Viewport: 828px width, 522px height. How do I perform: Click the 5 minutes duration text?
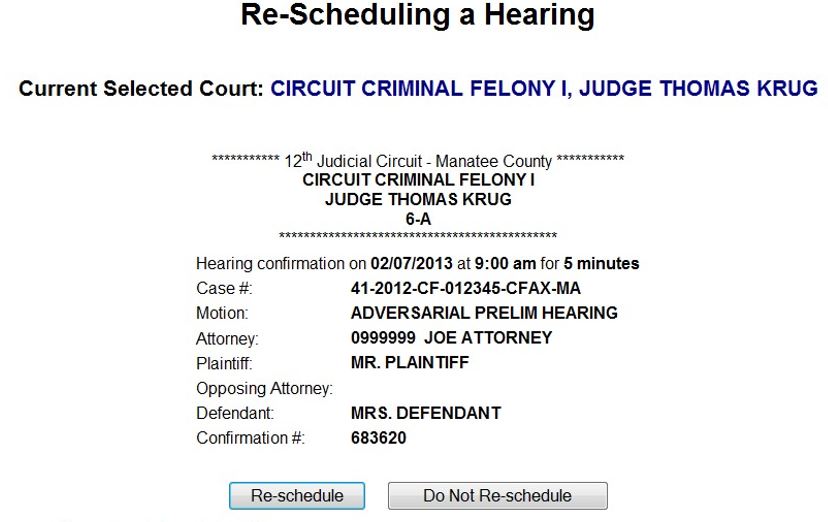click(601, 264)
